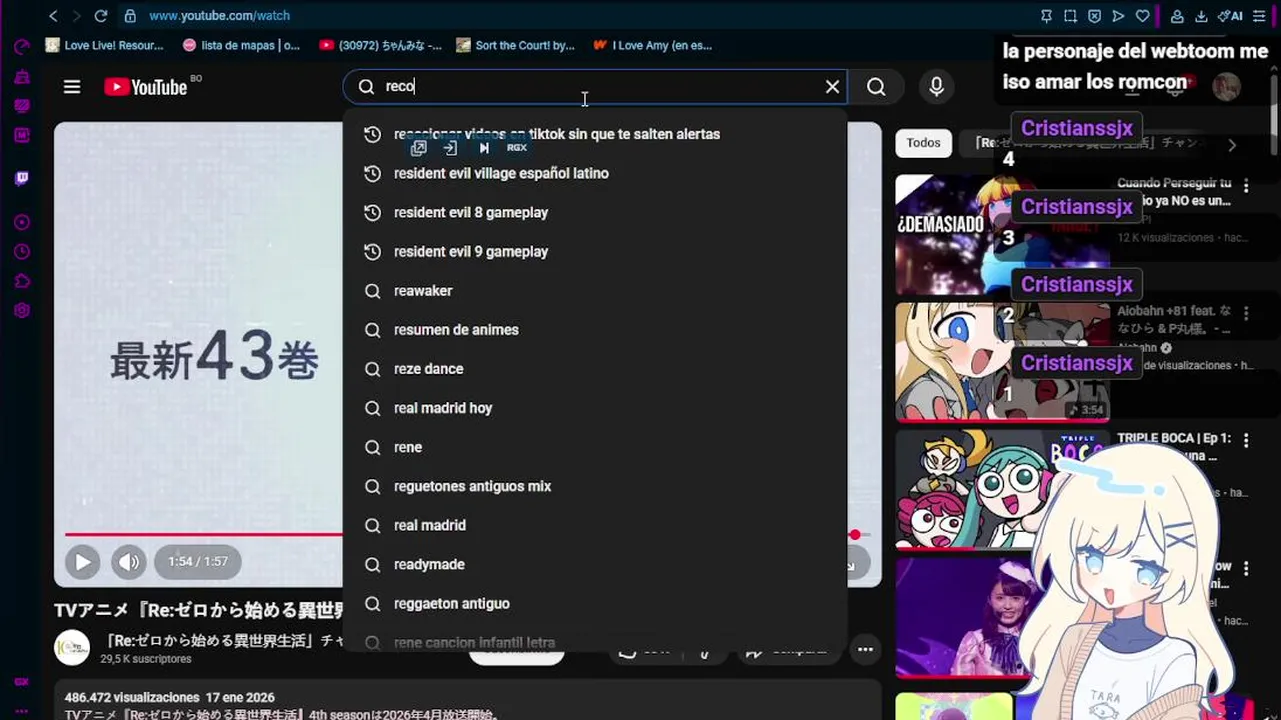Screen dimensions: 1281x720
Task: Click the pin icon in browser toolbar
Action: pos(1046,16)
